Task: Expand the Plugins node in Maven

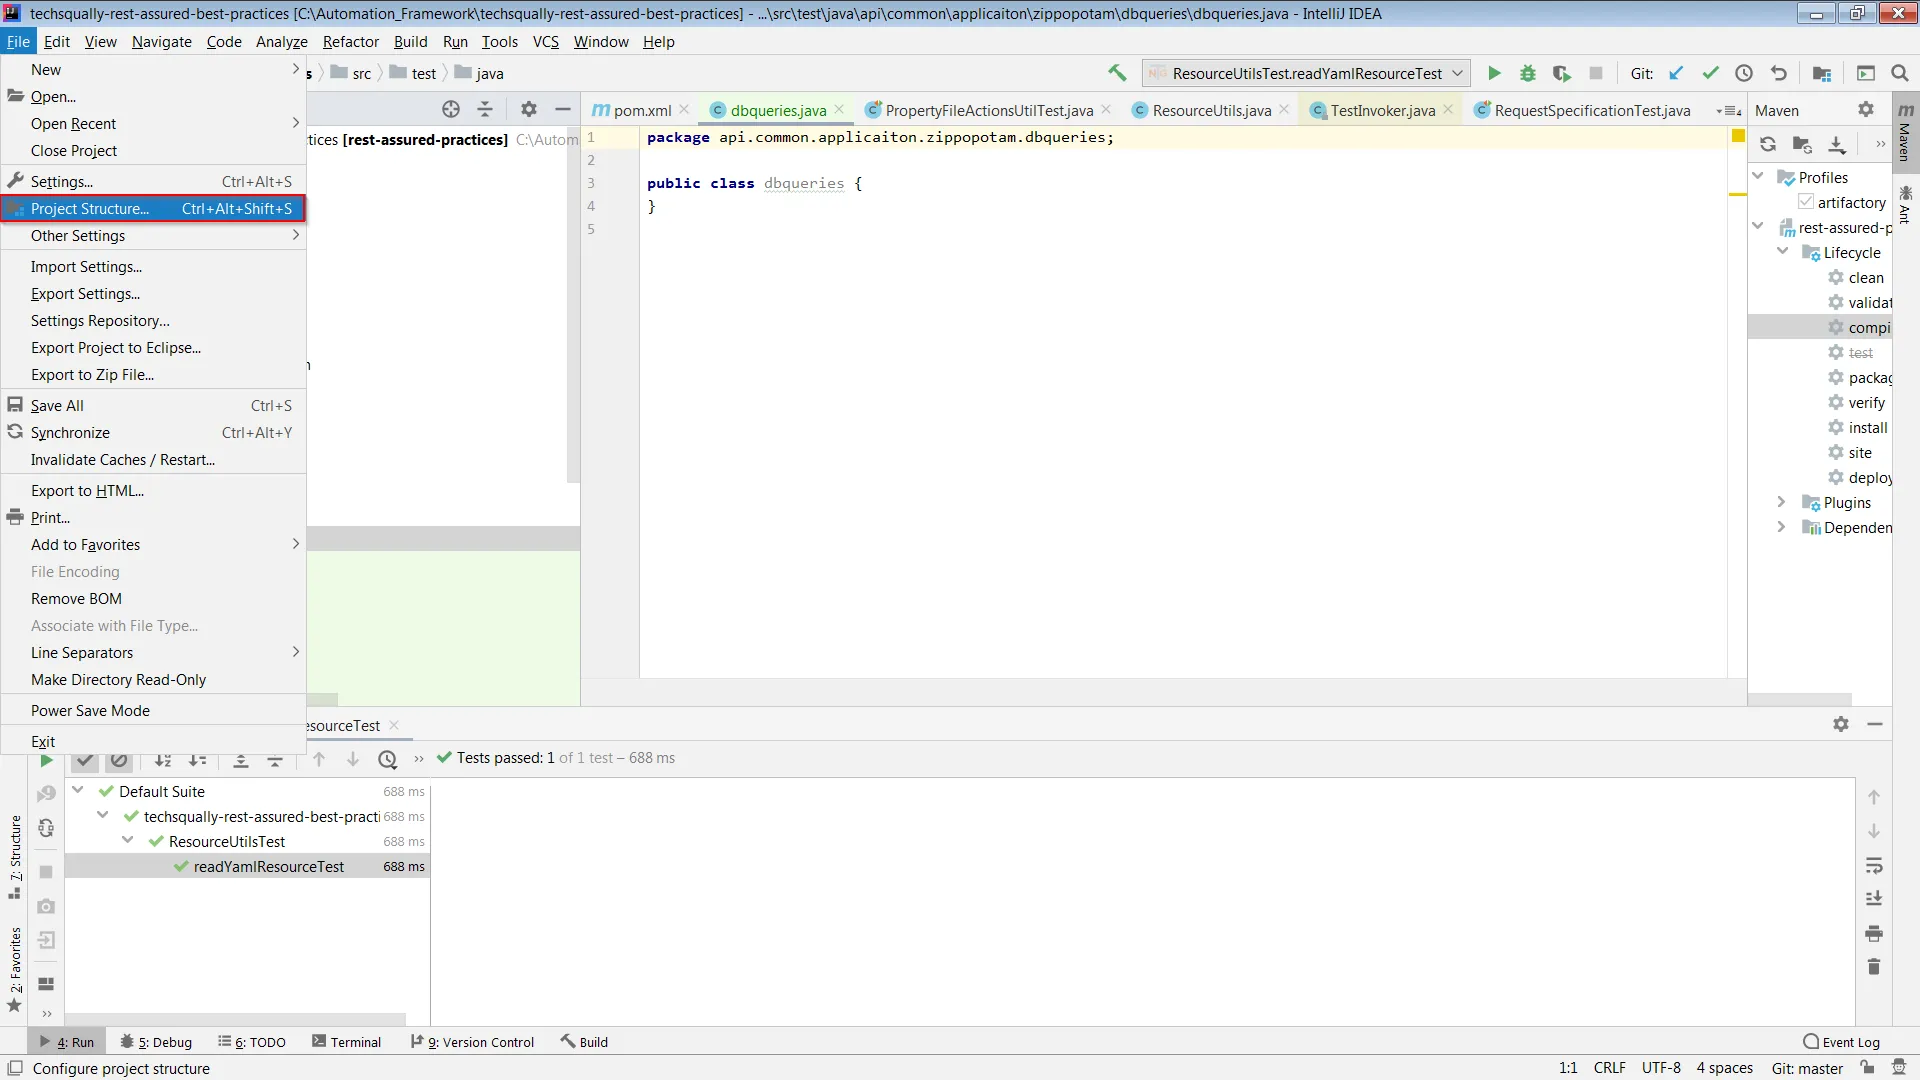Action: pyautogui.click(x=1781, y=502)
